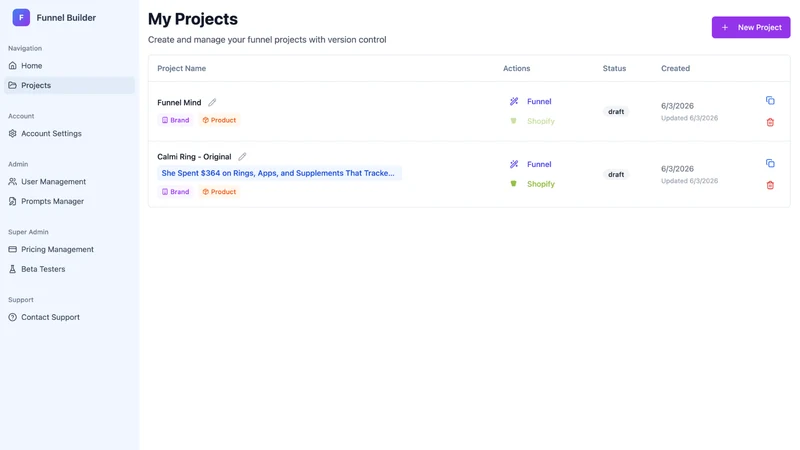Delete the Calmi Ring project

click(x=770, y=185)
